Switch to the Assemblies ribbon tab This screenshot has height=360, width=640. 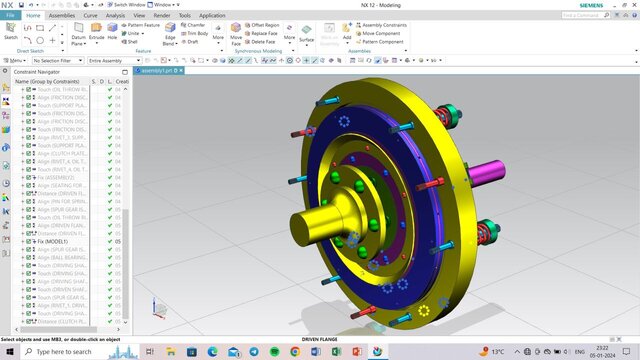(x=62, y=16)
